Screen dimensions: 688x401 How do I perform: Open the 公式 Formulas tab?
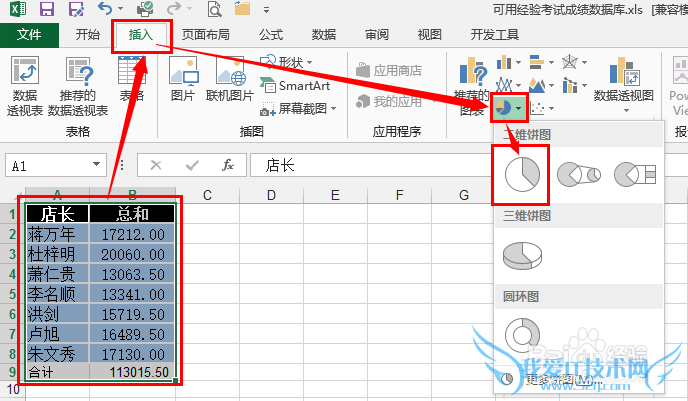(271, 35)
